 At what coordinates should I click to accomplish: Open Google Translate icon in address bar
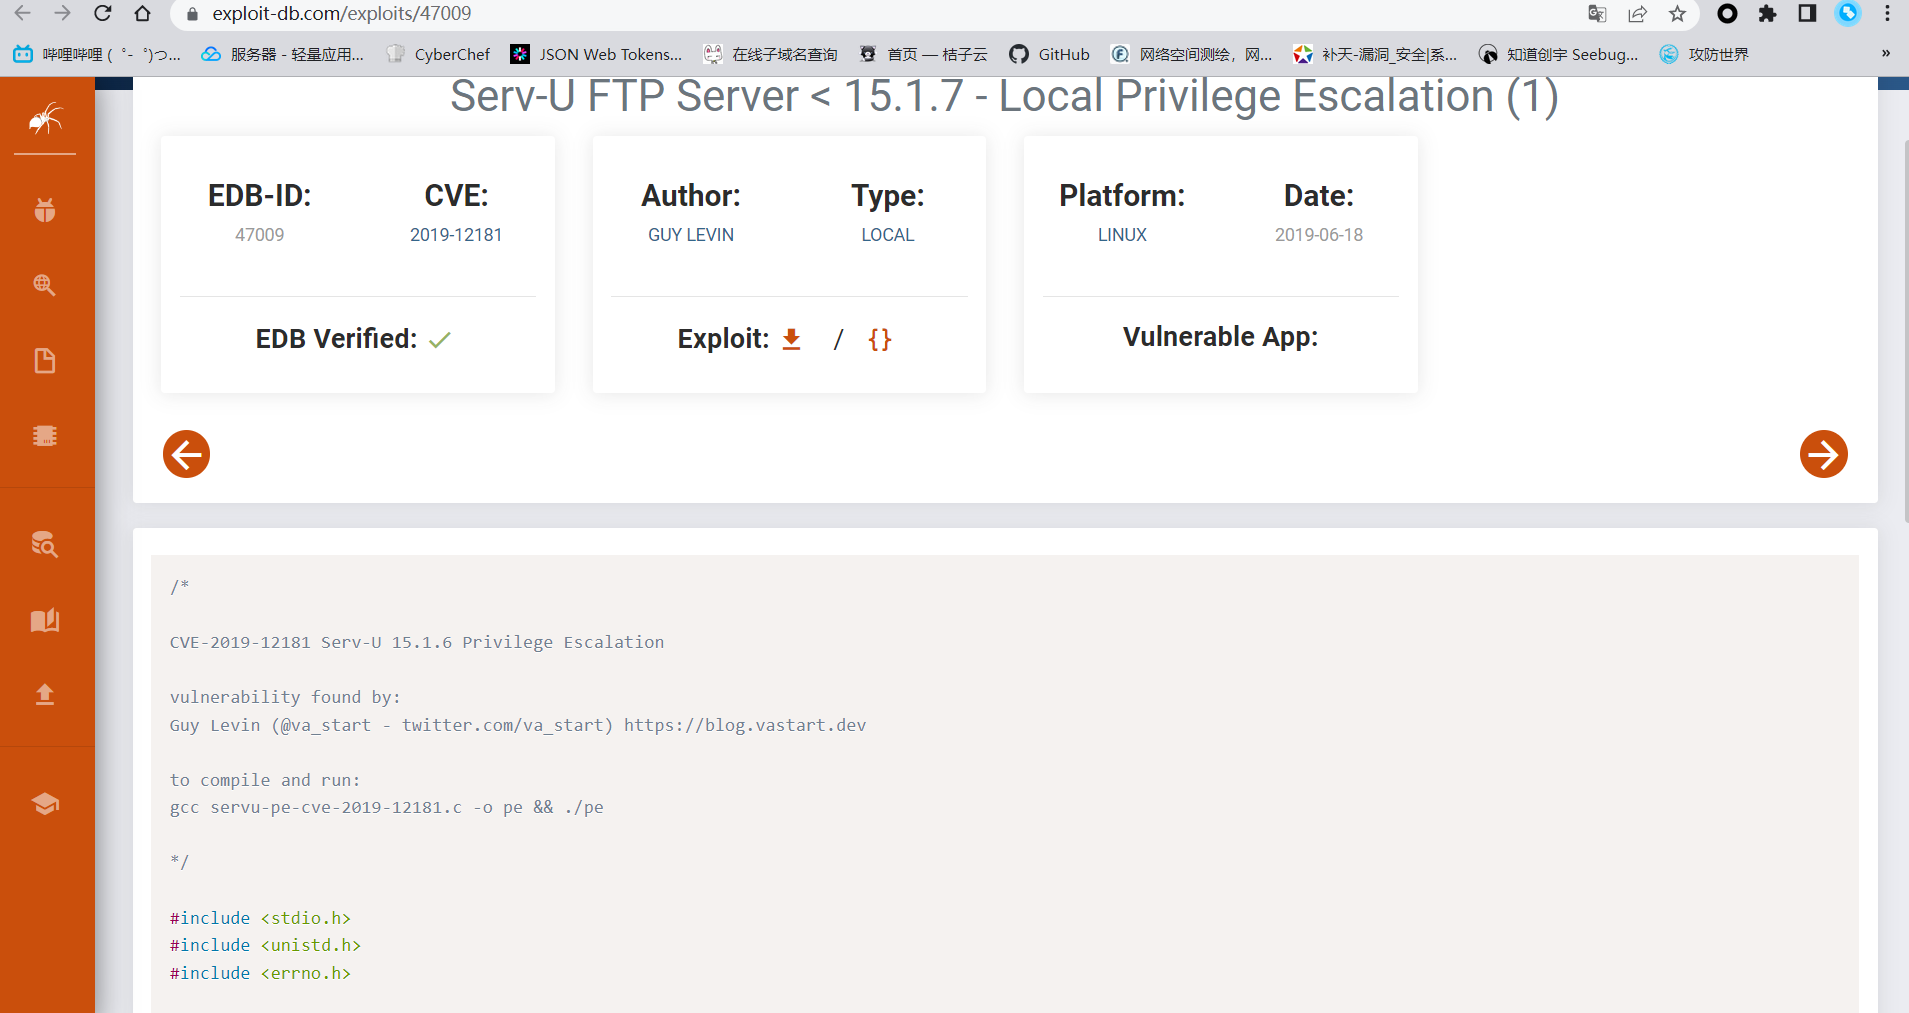(x=1597, y=14)
